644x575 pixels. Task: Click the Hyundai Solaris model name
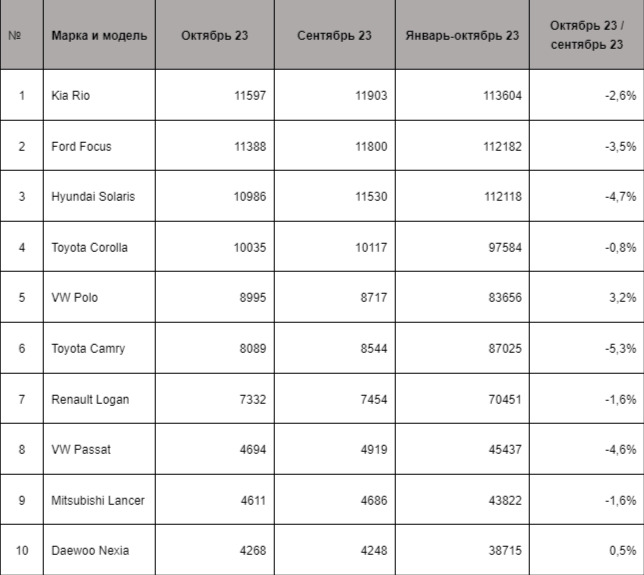pos(93,197)
